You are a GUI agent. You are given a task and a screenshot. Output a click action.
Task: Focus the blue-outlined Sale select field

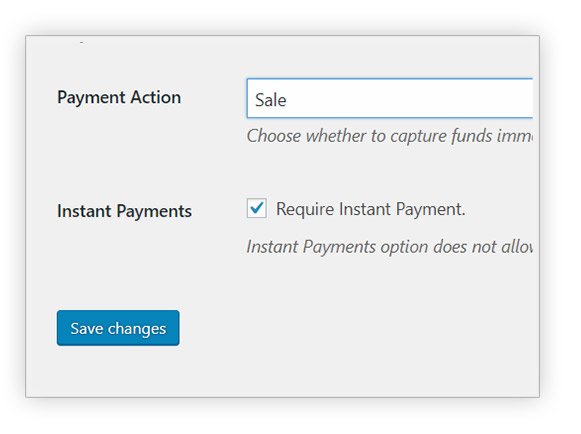point(390,99)
